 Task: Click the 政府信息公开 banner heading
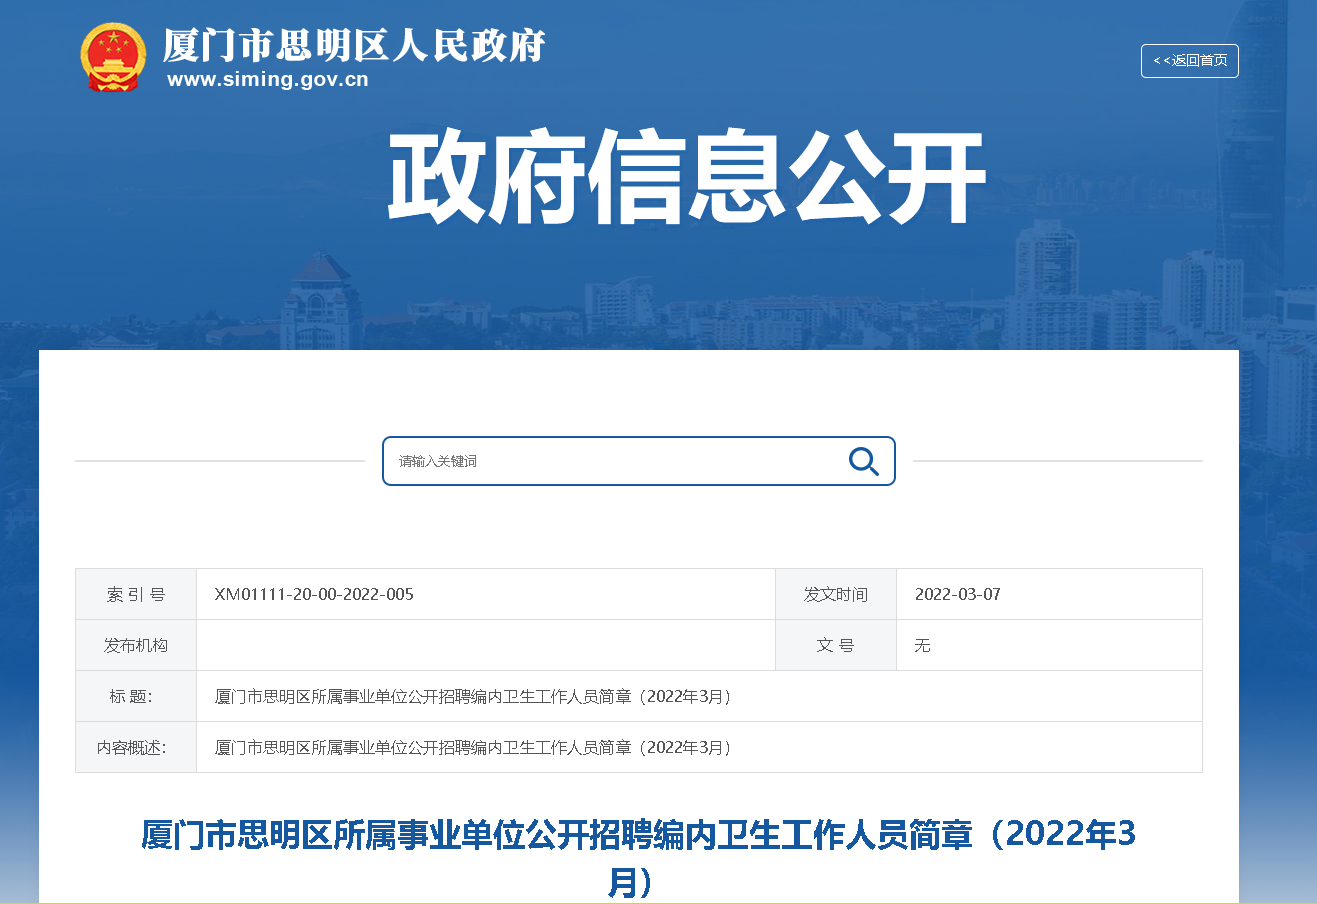point(687,177)
